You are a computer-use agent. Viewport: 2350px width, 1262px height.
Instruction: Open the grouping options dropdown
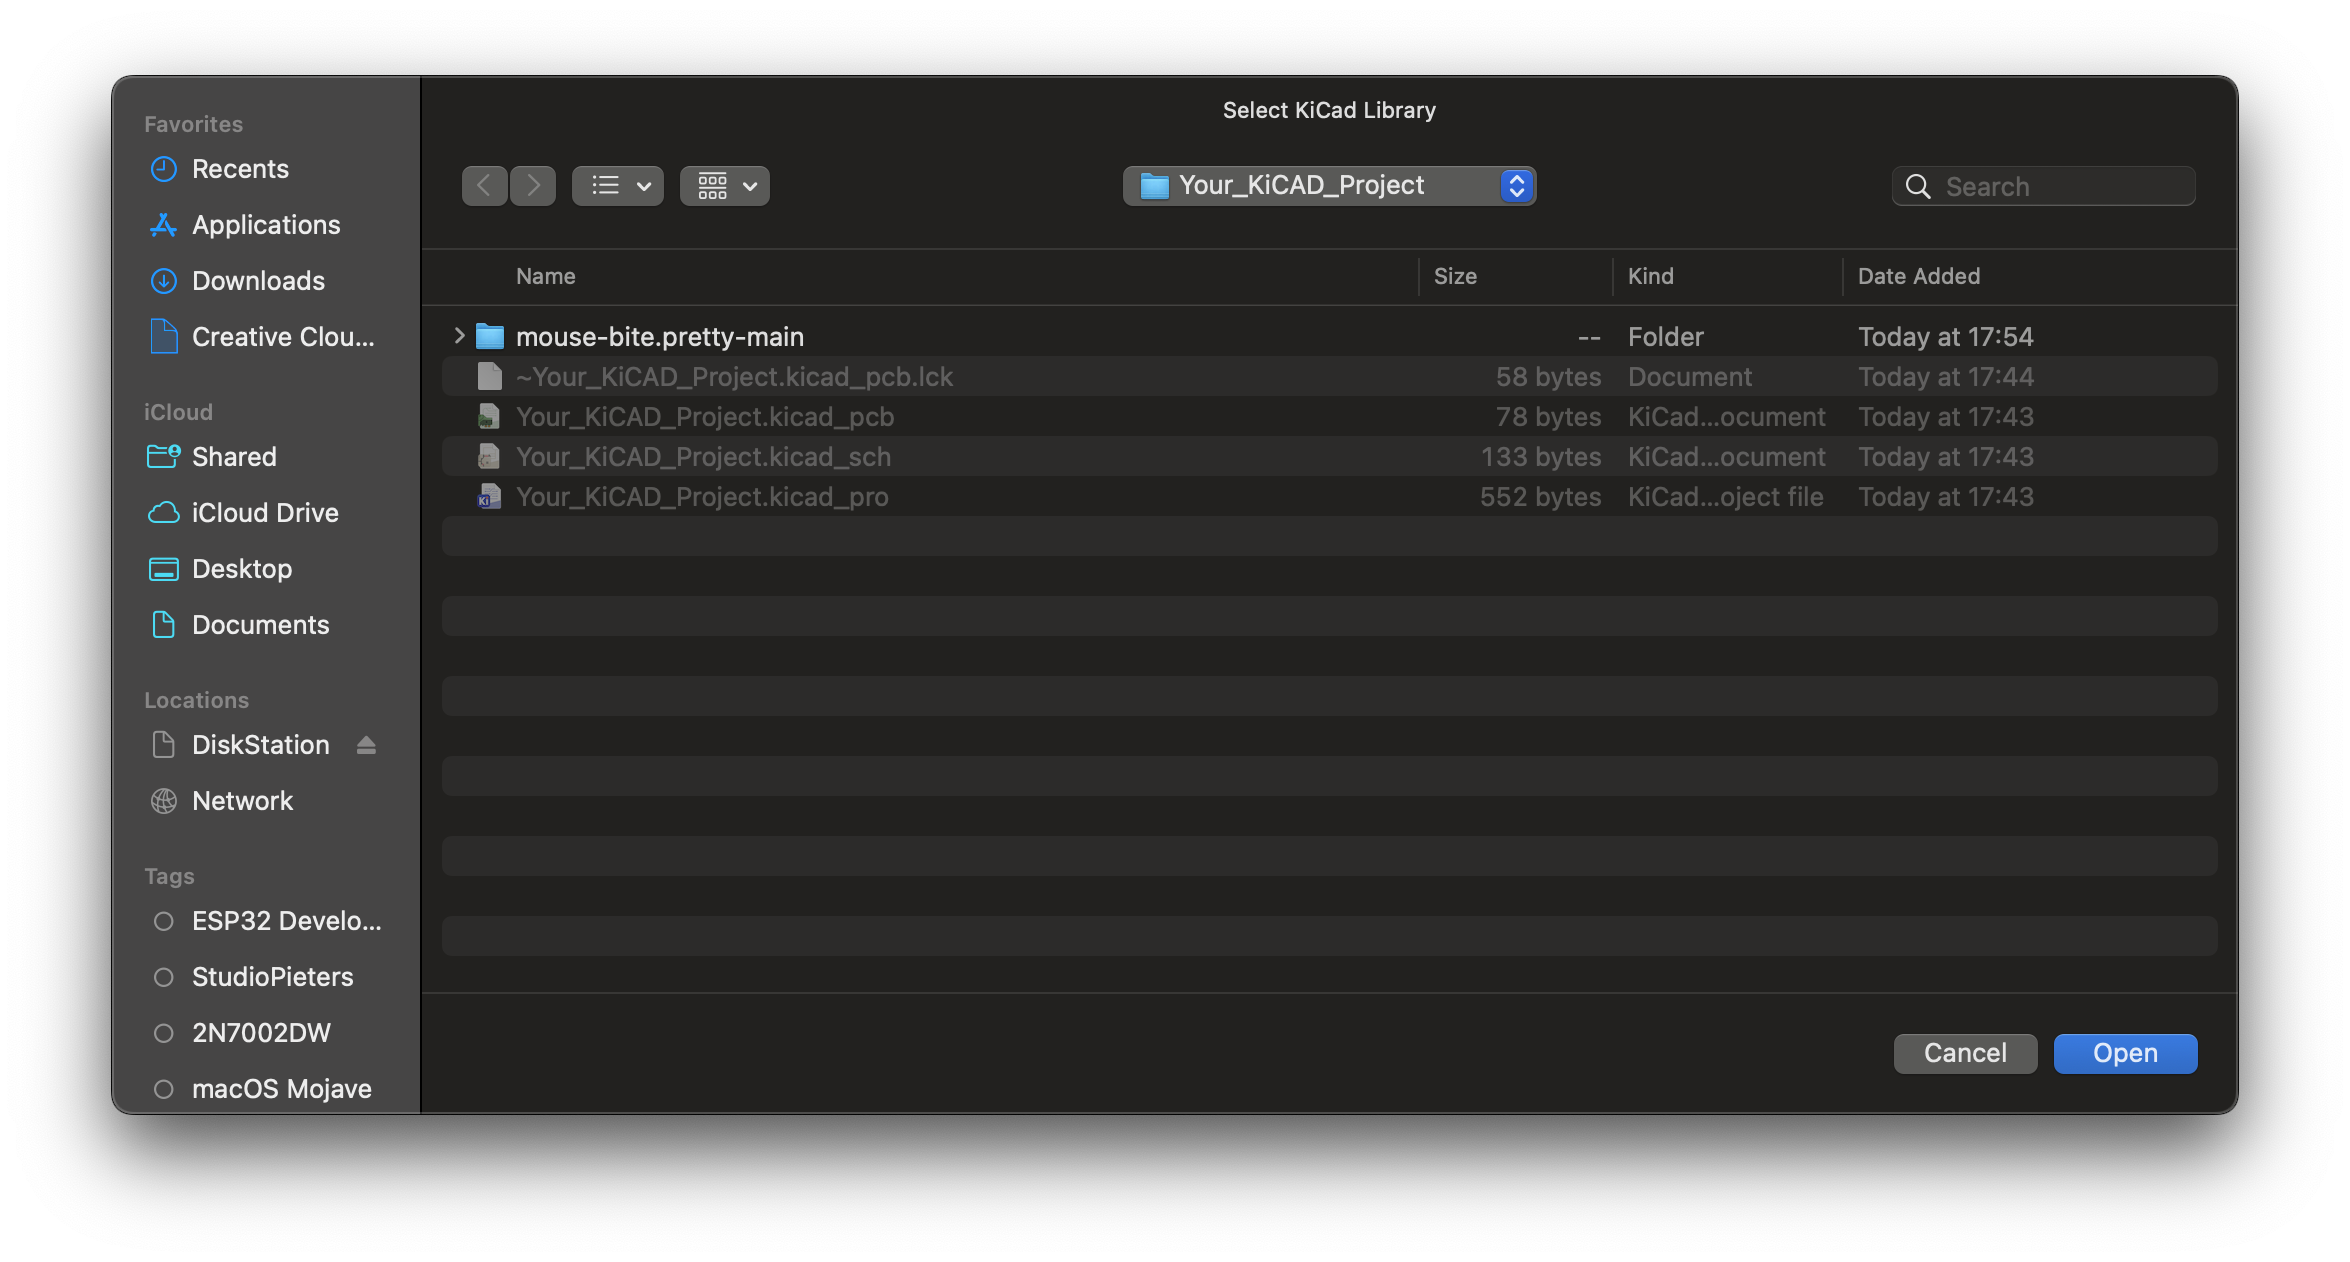click(725, 186)
